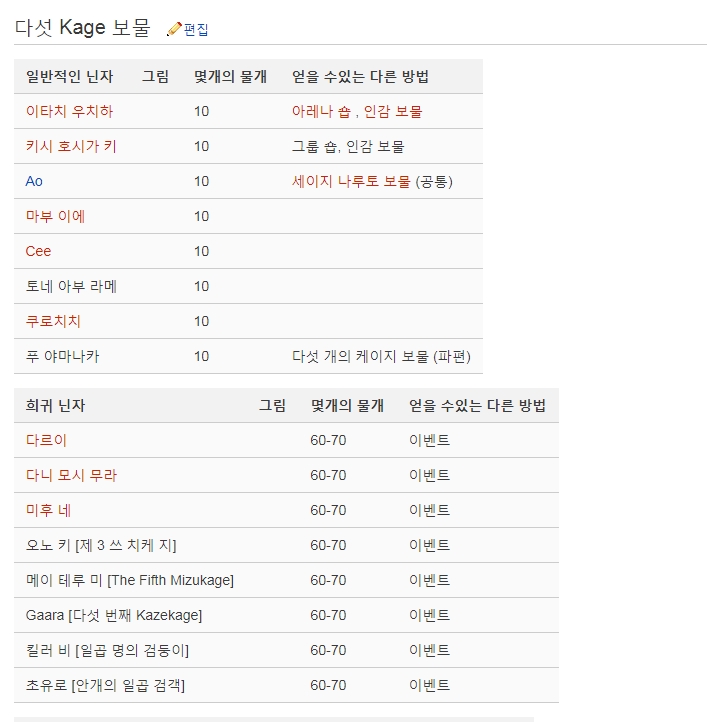Click the Gaara Kazekage row name

[x=114, y=615]
